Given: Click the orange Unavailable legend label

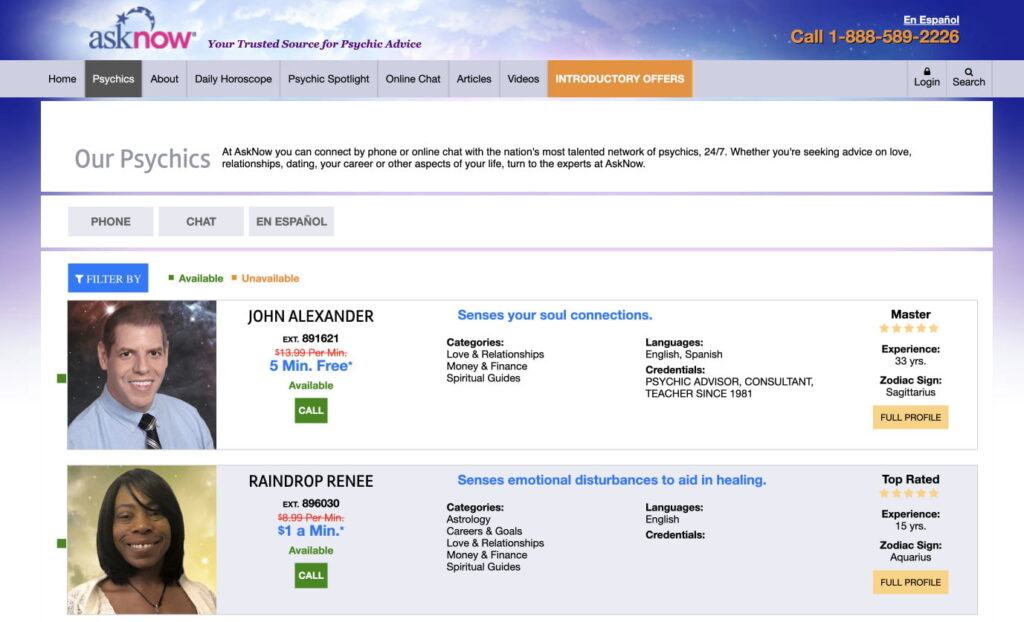Looking at the screenshot, I should tap(270, 278).
